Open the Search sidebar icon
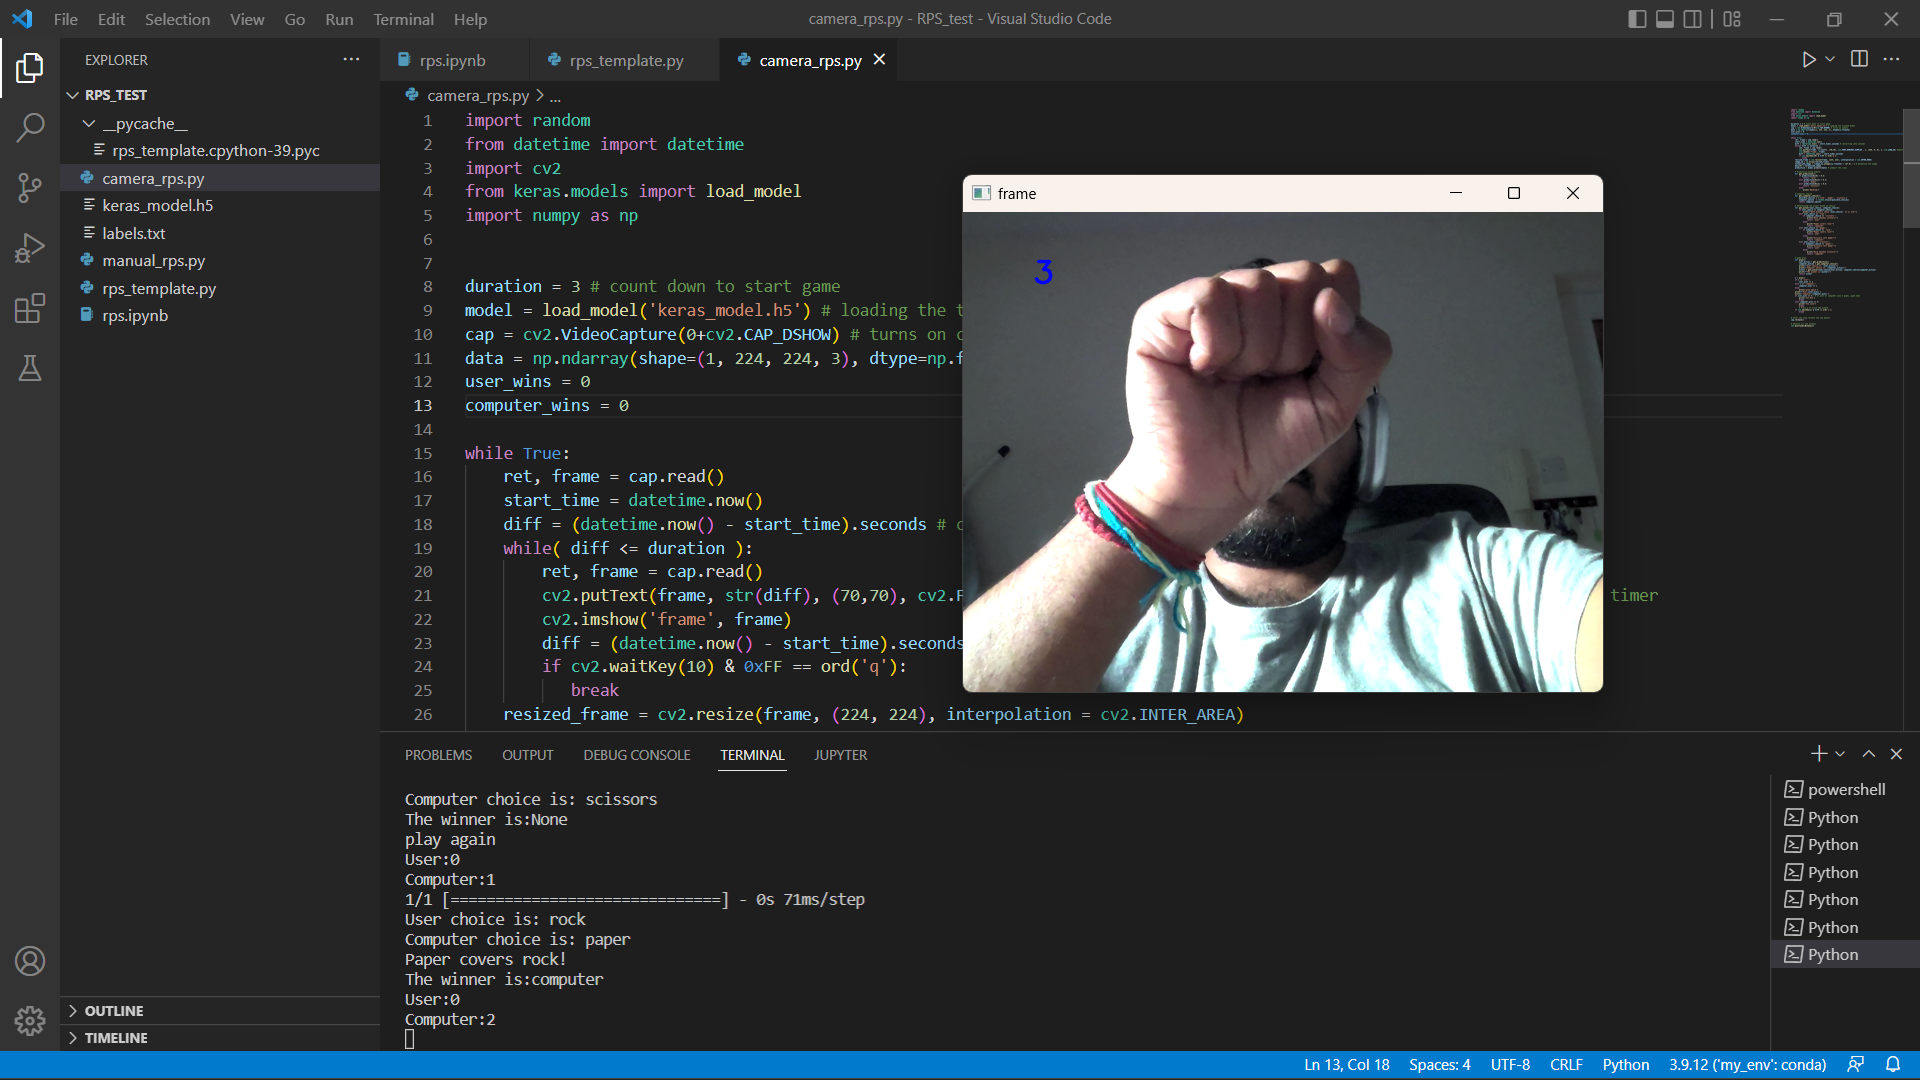This screenshot has width=1920, height=1080. [30, 128]
